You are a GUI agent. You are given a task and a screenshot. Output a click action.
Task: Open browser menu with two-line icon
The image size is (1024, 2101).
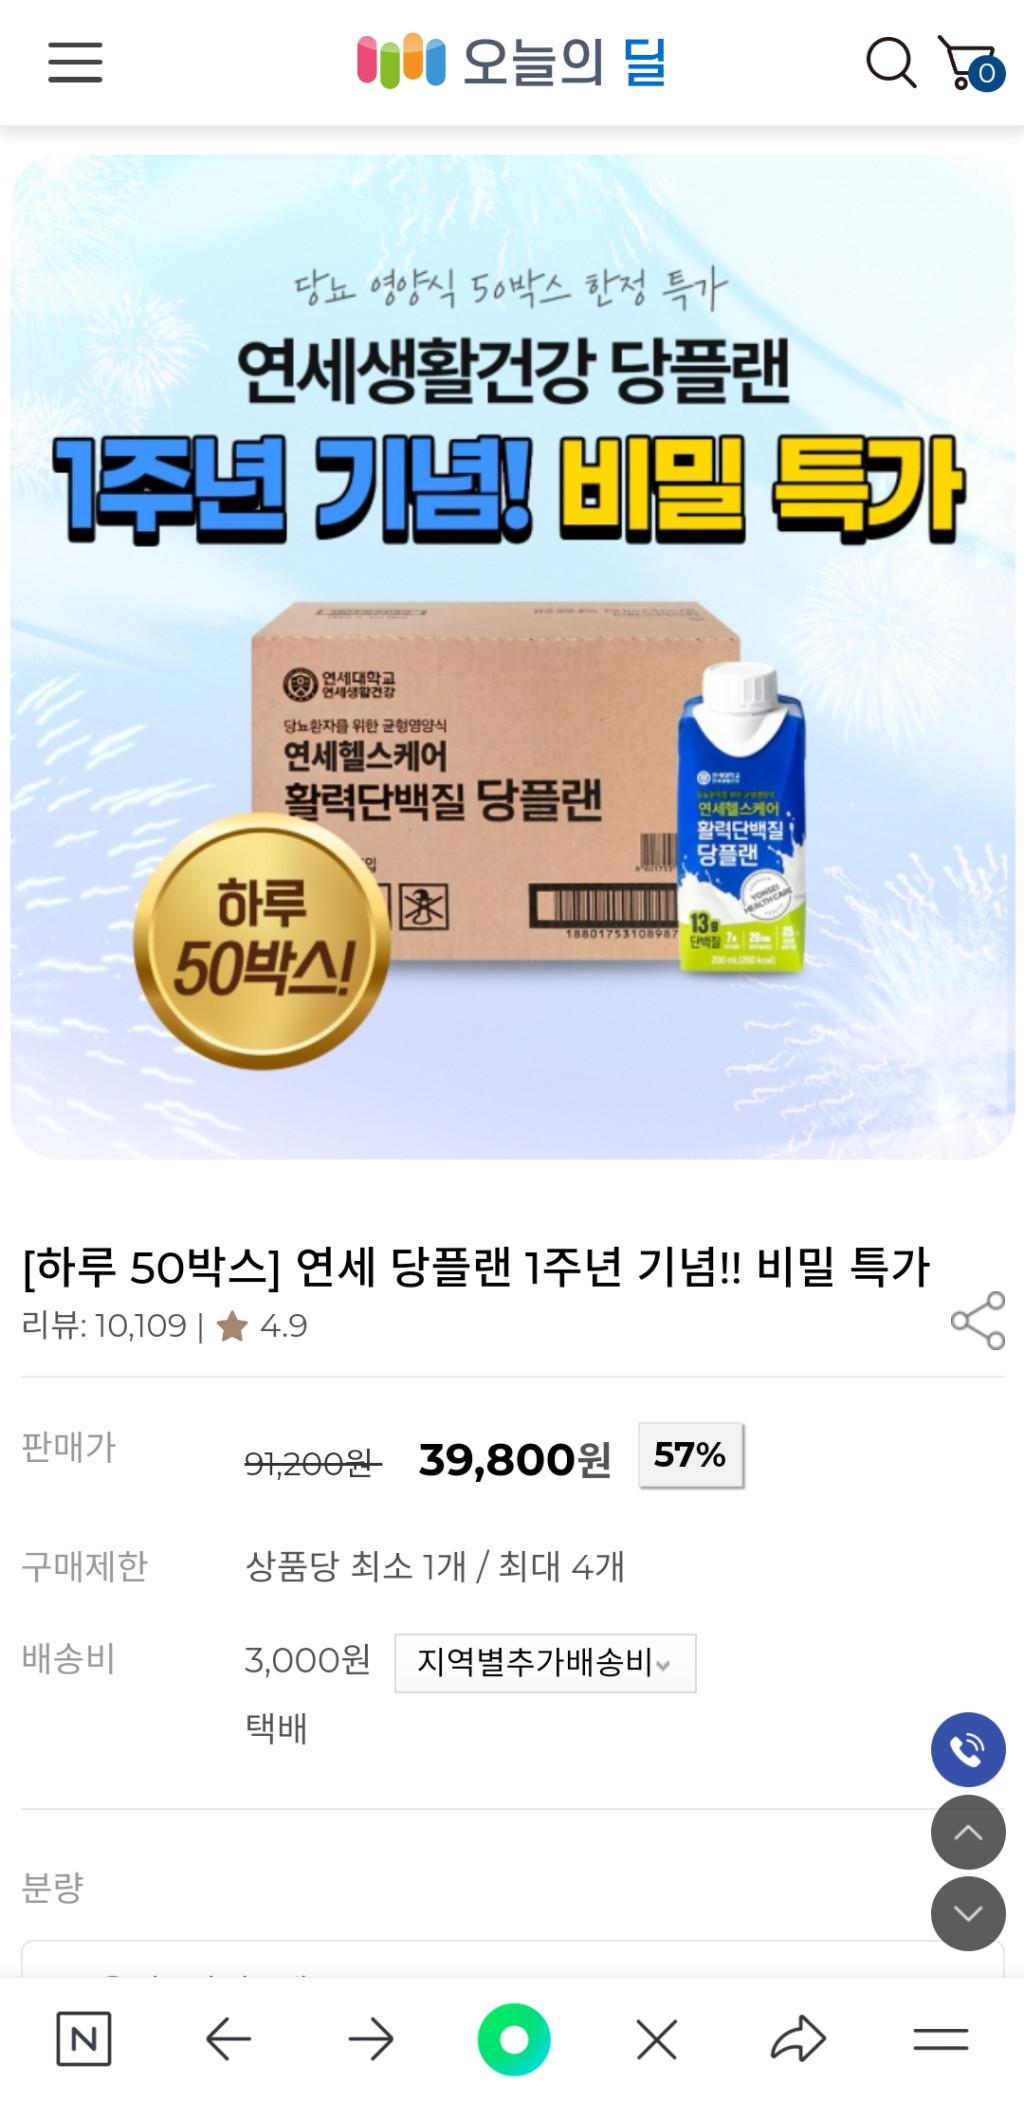point(941,2039)
